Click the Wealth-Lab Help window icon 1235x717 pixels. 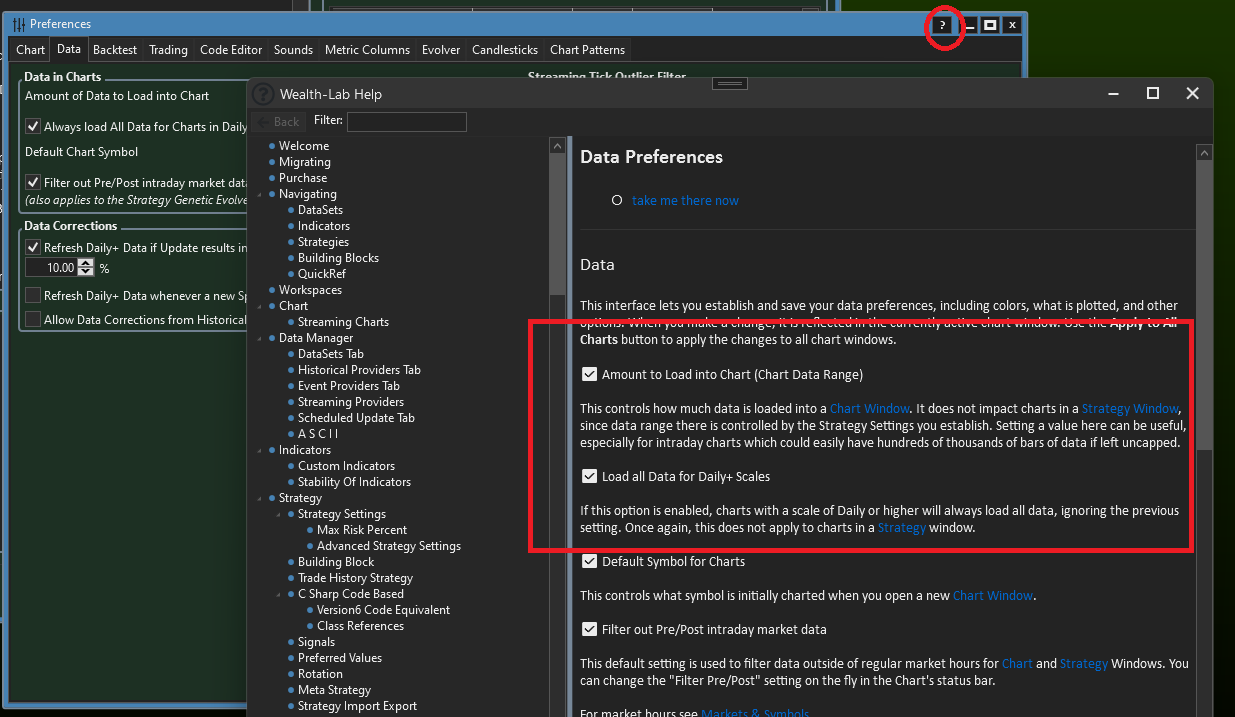(x=262, y=94)
